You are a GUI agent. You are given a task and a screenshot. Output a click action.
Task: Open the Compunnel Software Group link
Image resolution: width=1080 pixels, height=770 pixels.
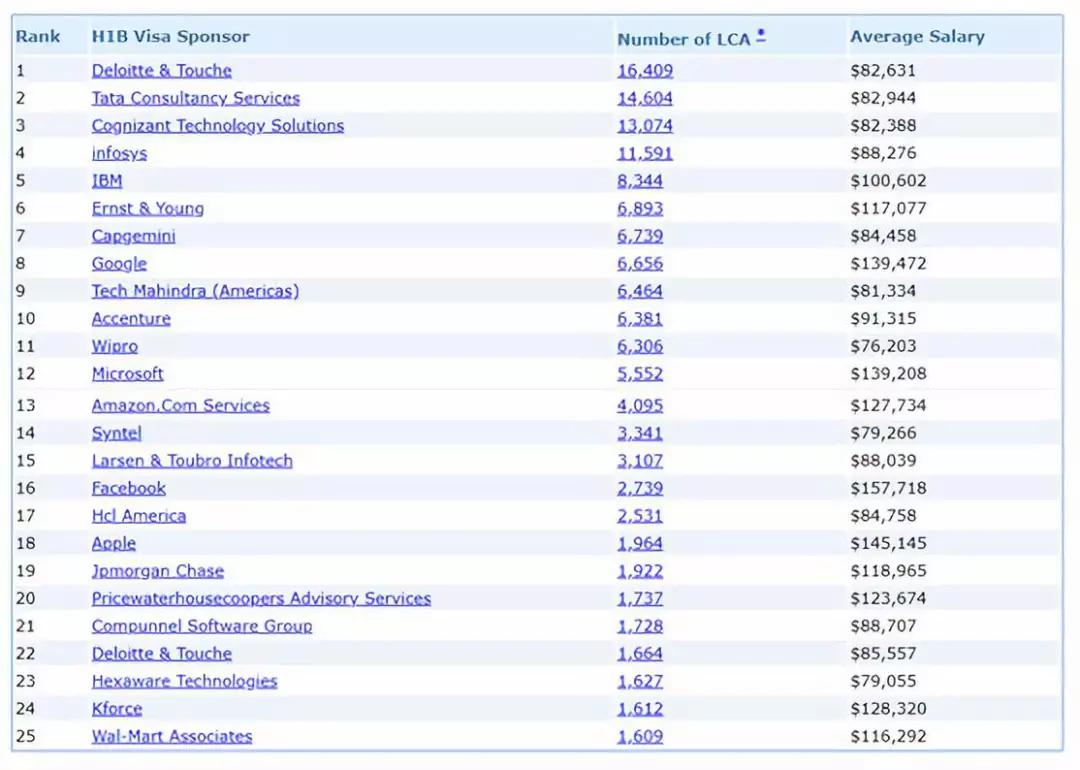pos(202,626)
